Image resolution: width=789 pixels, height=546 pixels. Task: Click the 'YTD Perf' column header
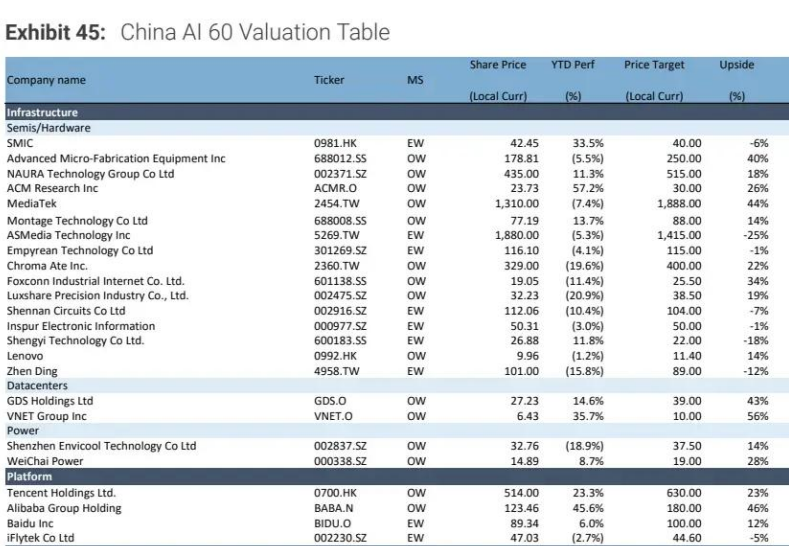tap(573, 65)
